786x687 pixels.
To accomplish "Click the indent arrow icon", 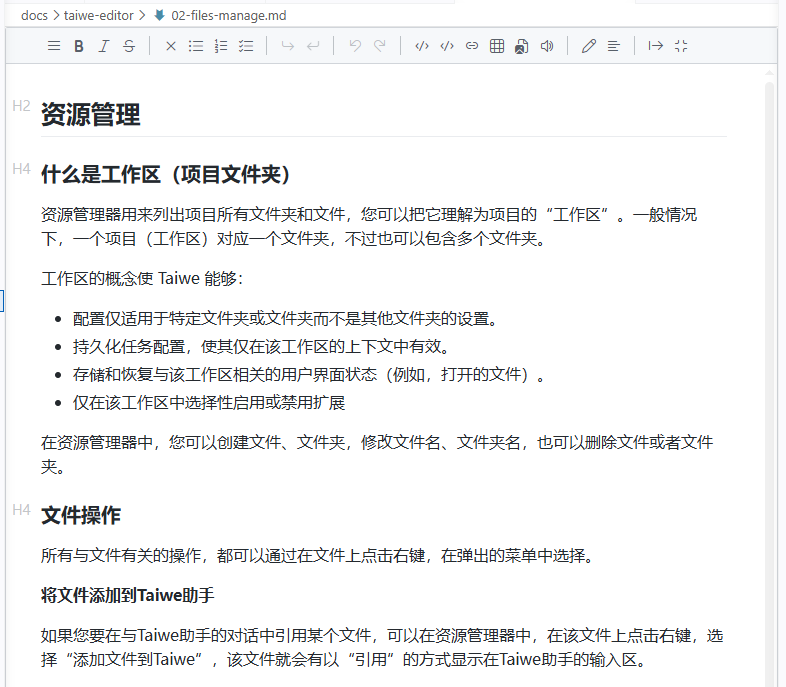I will click(x=655, y=46).
